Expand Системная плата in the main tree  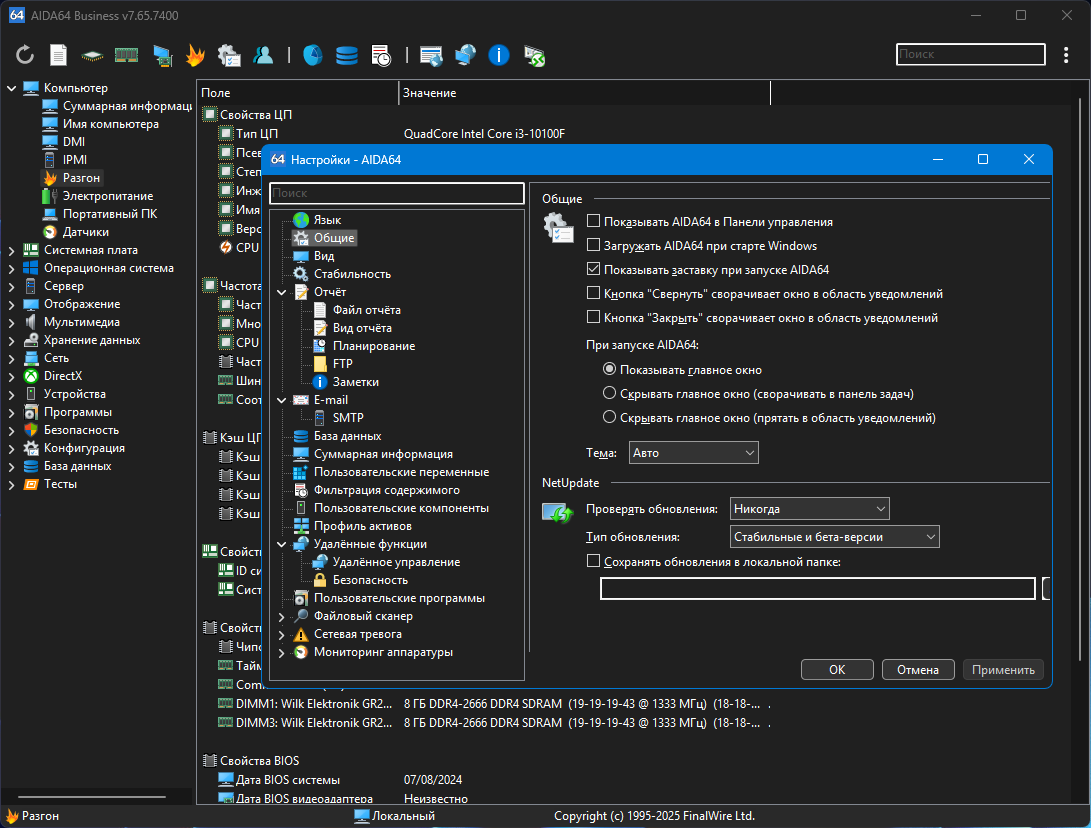point(11,250)
